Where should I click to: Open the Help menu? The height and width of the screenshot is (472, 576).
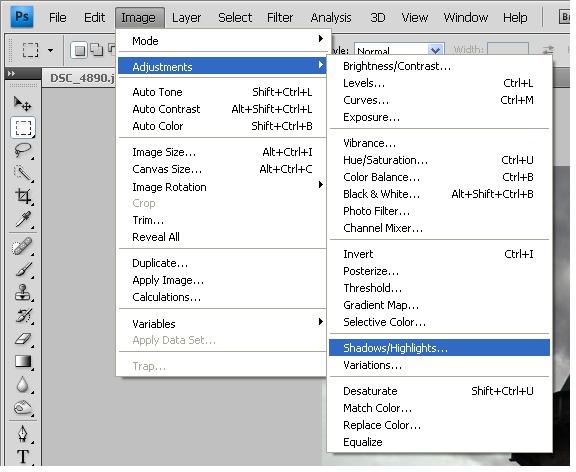coord(515,17)
